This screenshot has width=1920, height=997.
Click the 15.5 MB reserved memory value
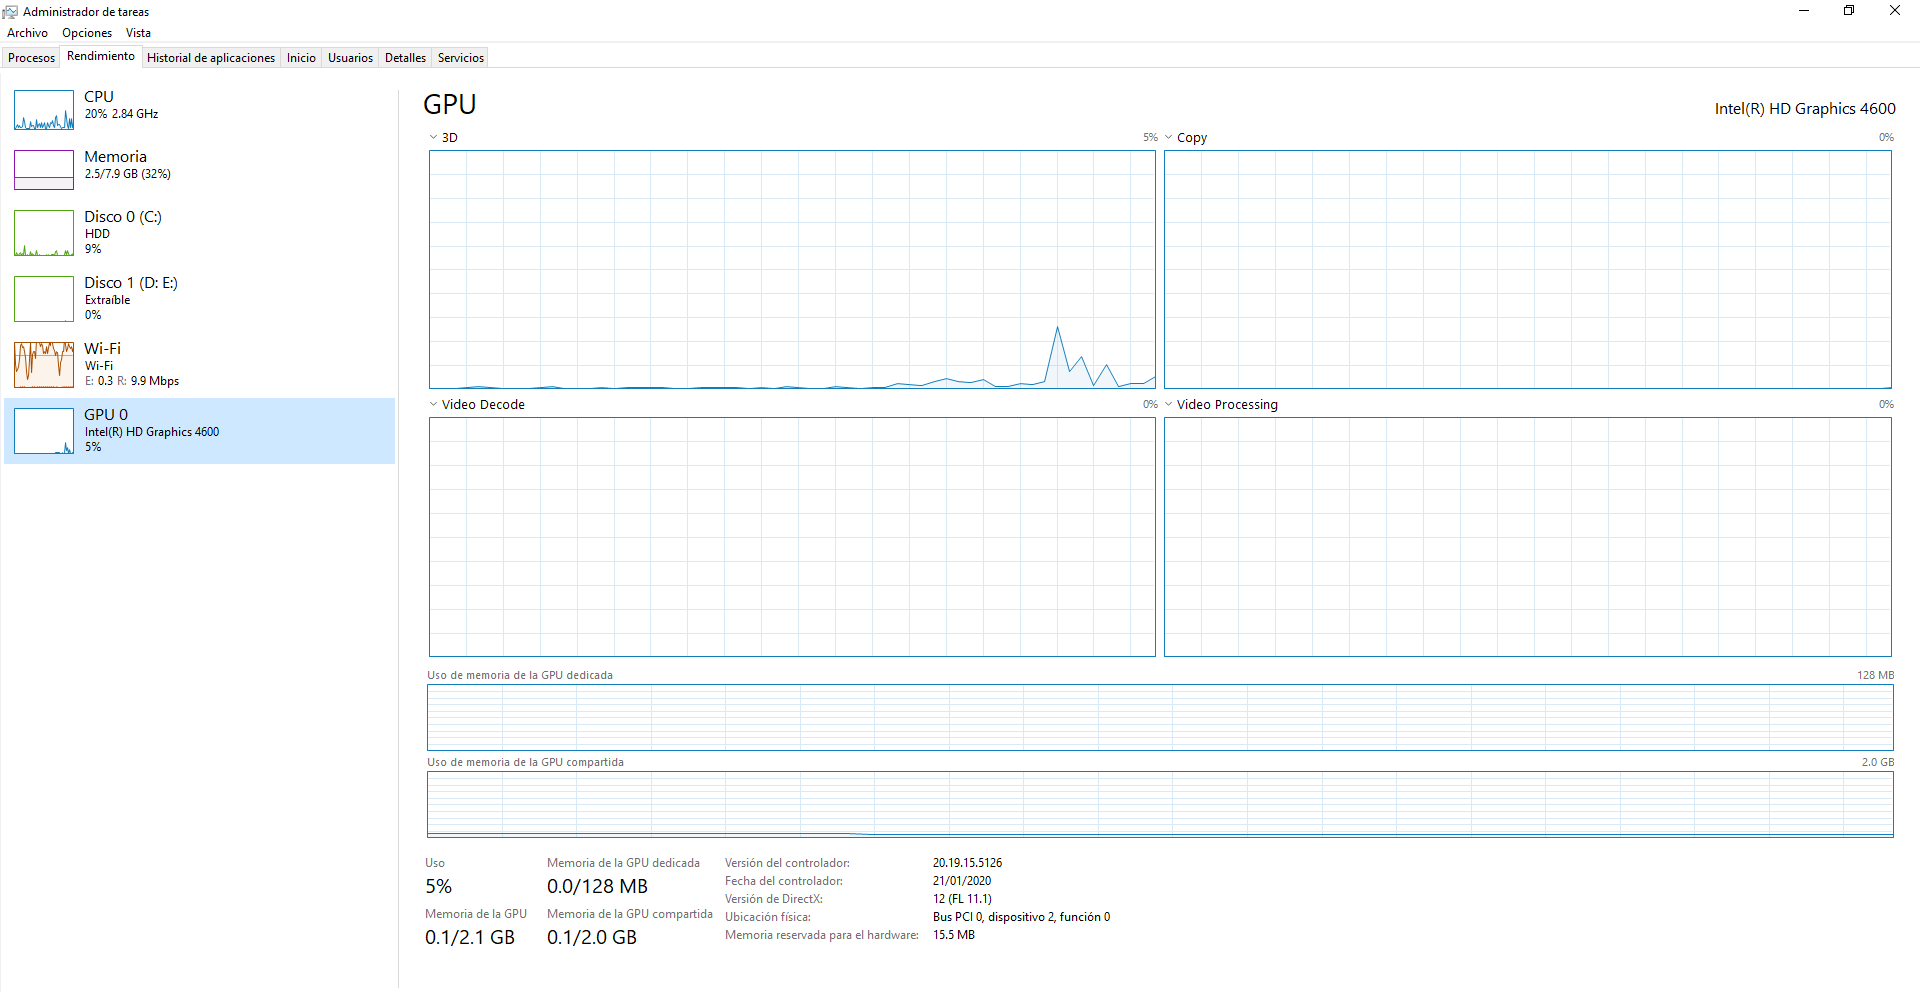tap(954, 935)
